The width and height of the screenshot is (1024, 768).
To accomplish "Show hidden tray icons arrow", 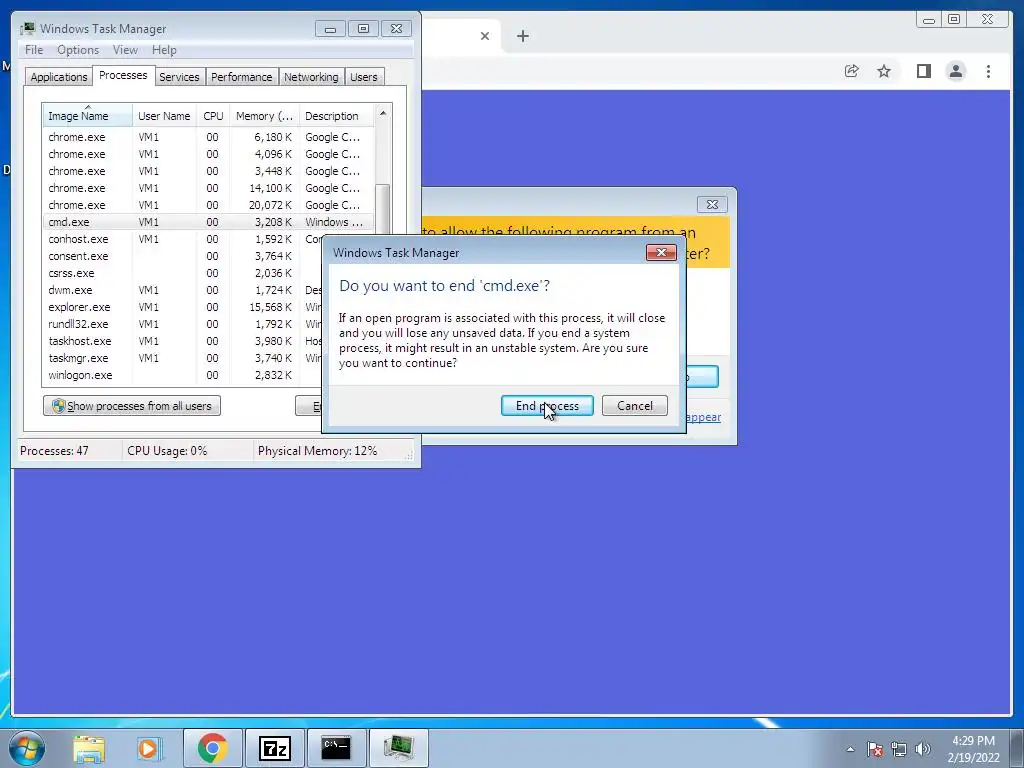I will [850, 749].
